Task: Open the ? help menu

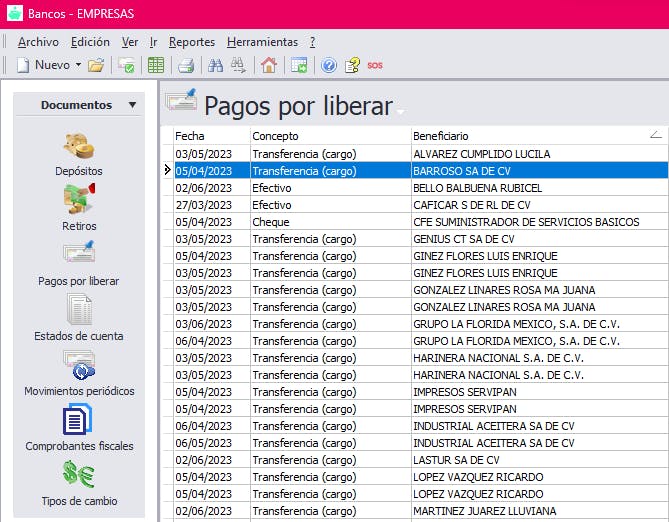Action: [x=312, y=42]
